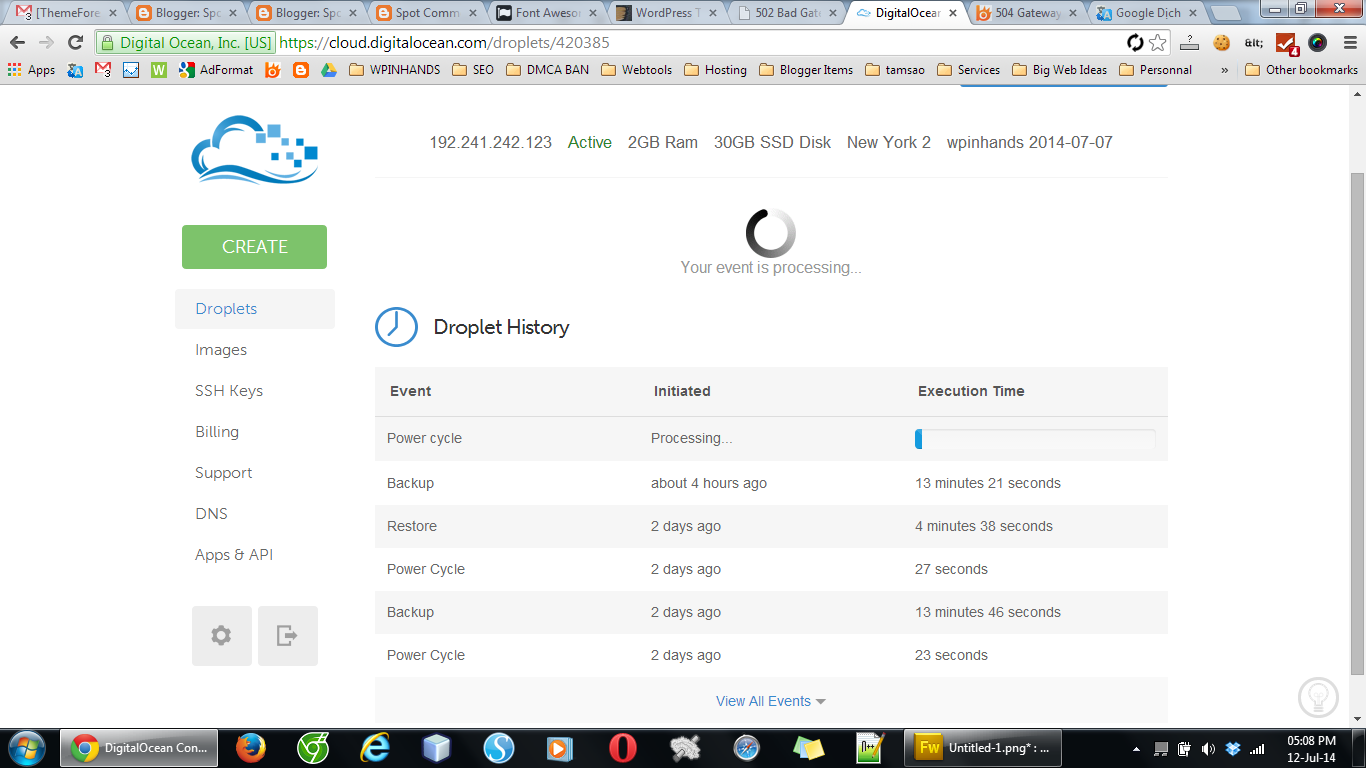Click the color lens extension icon
The height and width of the screenshot is (768, 1366).
point(1318,43)
